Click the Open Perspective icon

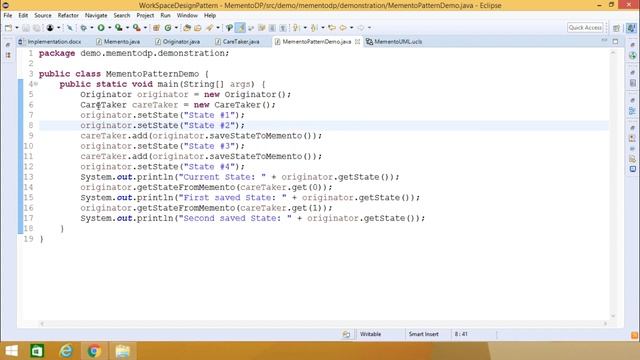pos(616,28)
